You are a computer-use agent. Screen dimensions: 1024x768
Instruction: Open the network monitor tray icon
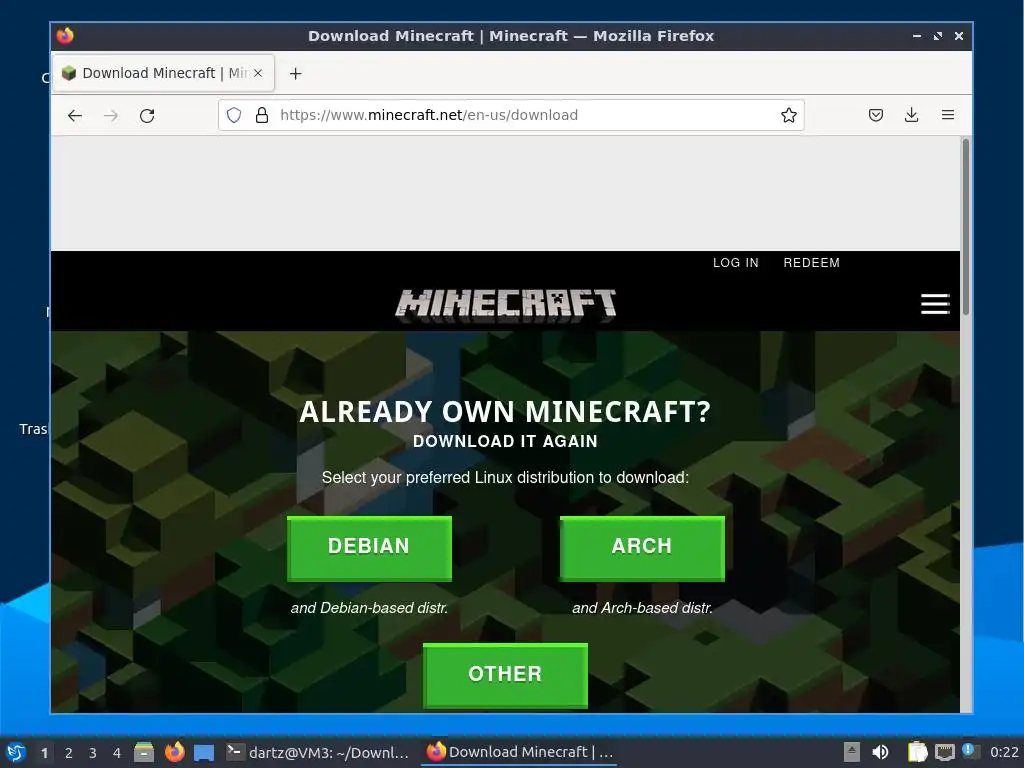944,752
